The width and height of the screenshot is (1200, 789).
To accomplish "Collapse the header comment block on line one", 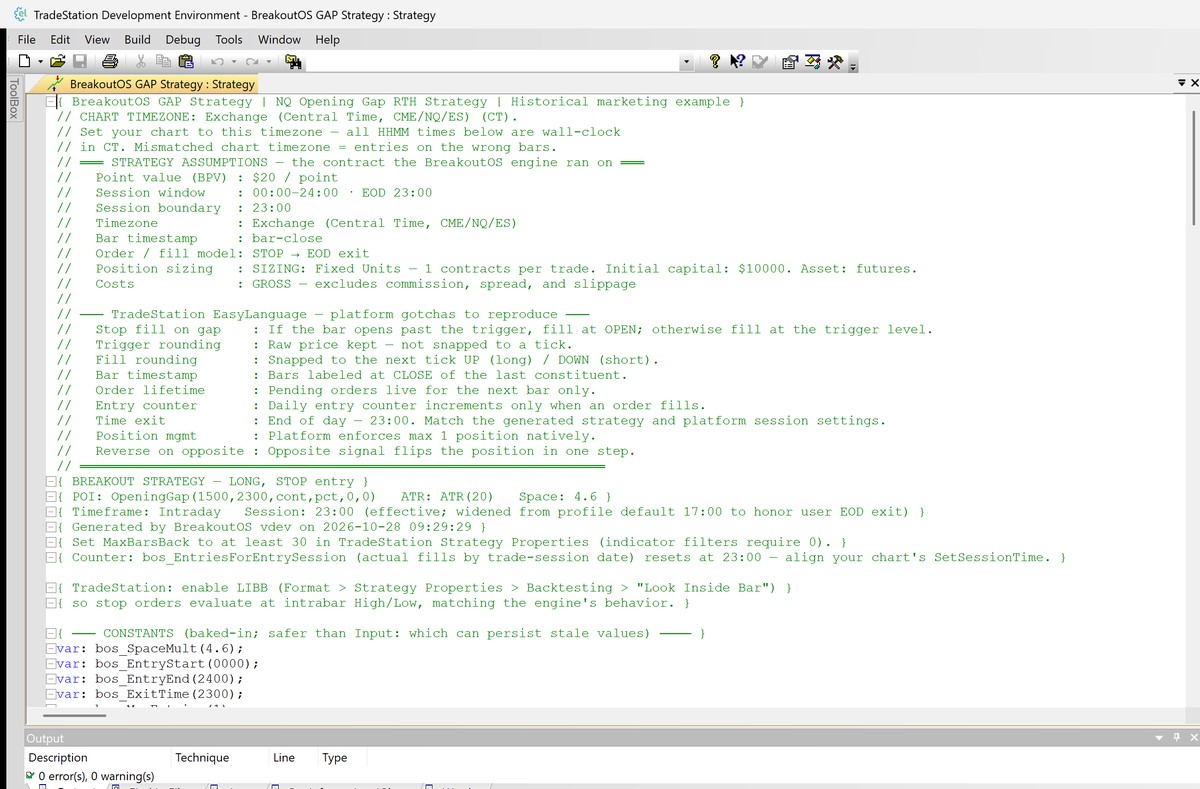I will point(51,102).
